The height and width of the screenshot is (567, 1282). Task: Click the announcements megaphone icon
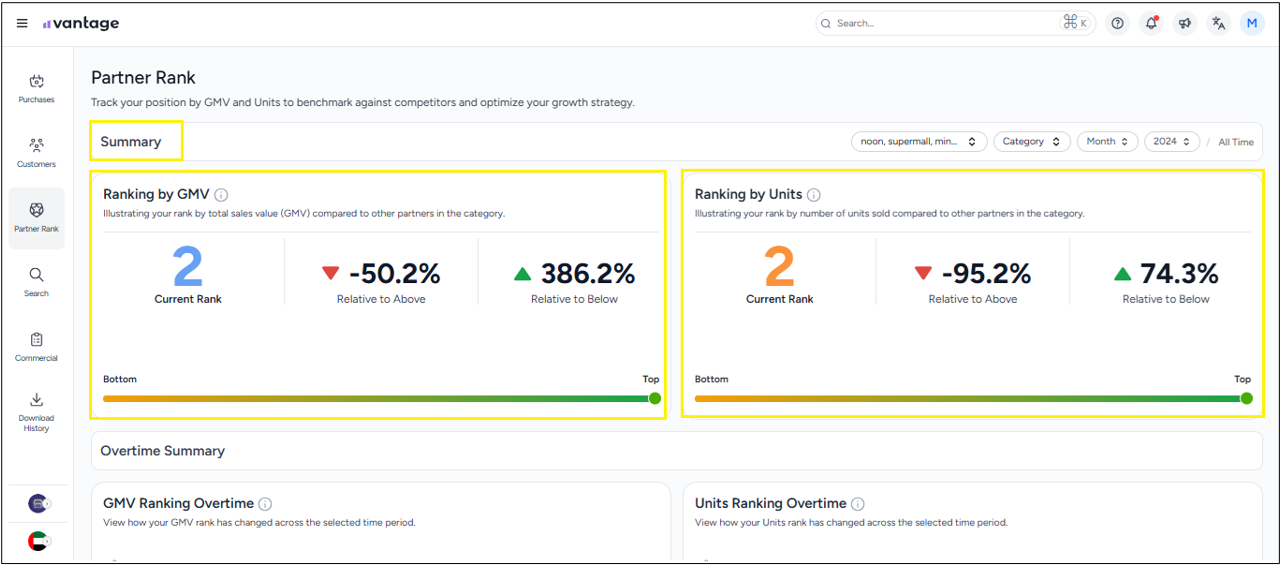tap(1185, 24)
